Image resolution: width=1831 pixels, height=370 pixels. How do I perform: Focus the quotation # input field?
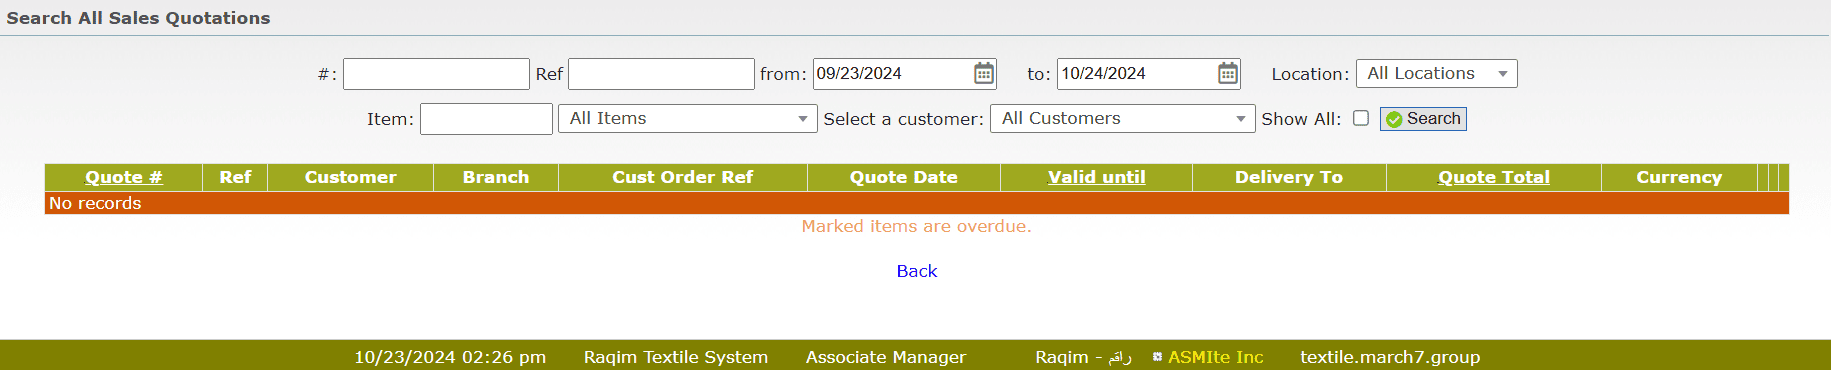436,74
